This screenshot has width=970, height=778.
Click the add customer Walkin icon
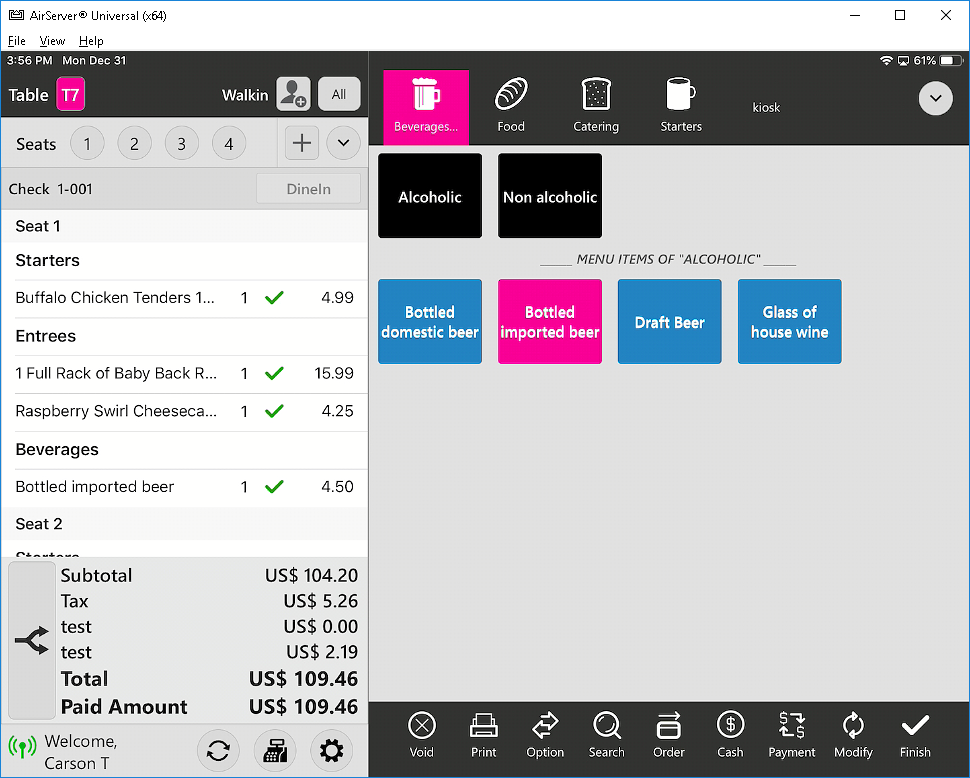click(x=293, y=94)
